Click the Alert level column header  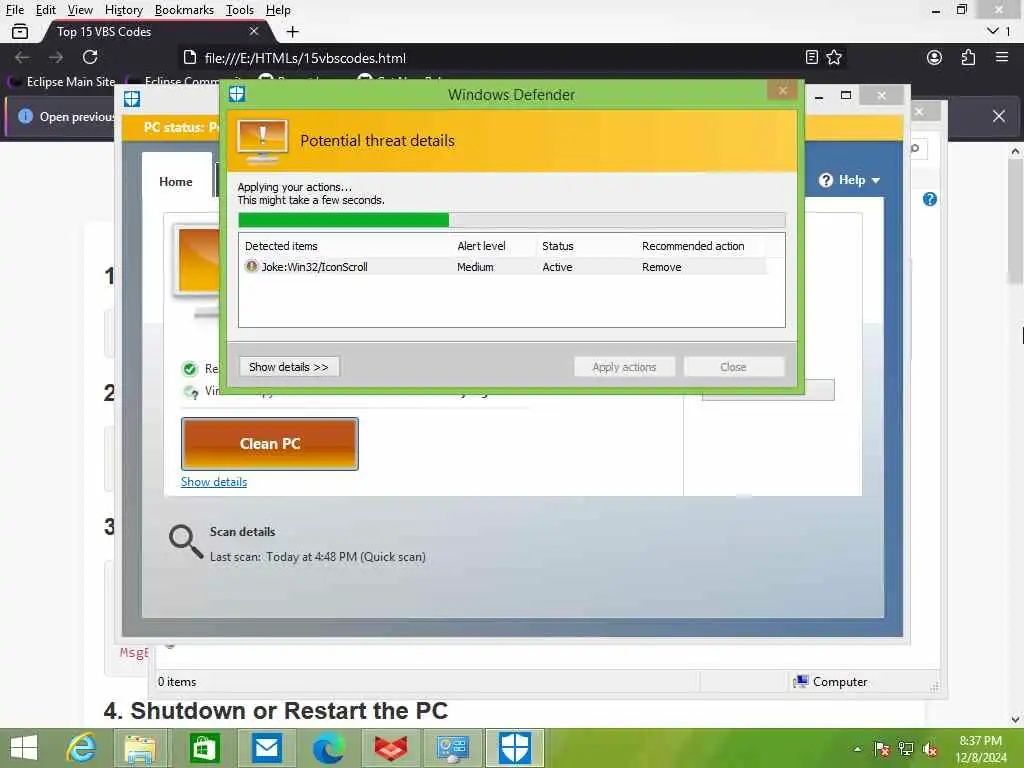pyautogui.click(x=481, y=246)
